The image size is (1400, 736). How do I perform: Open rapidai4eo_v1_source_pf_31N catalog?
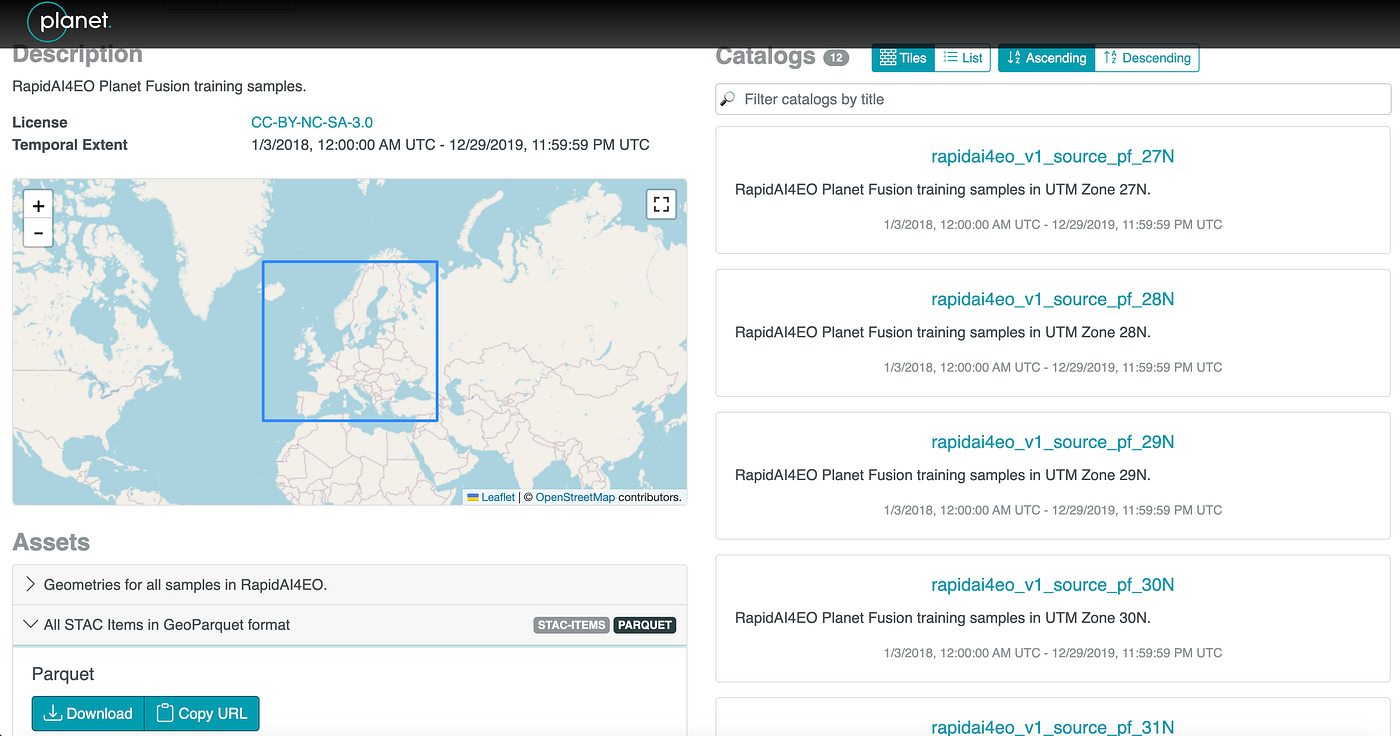click(1053, 727)
